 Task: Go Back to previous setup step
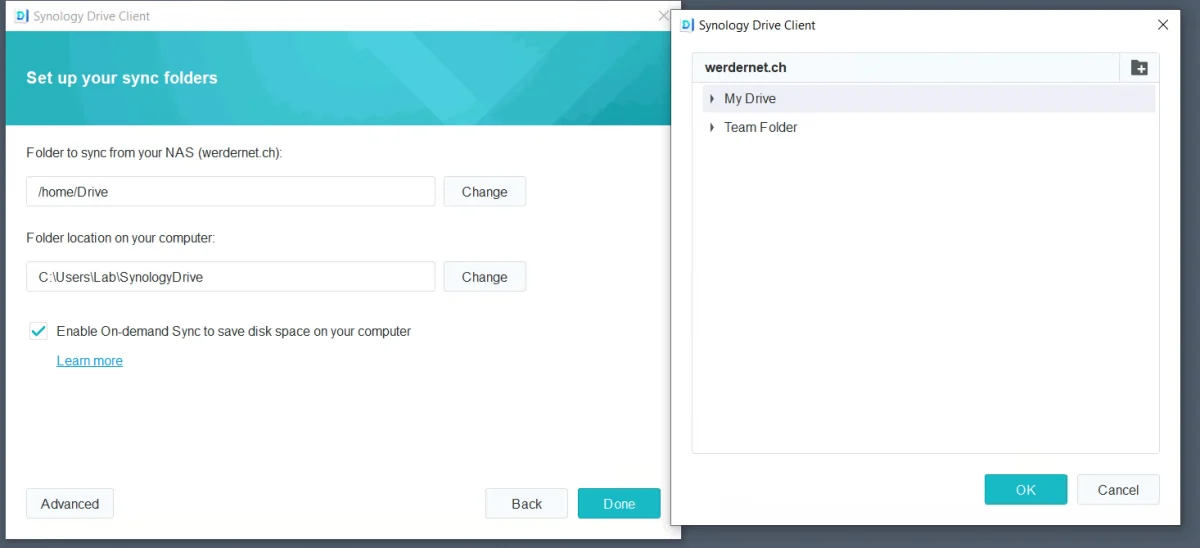pyautogui.click(x=527, y=504)
